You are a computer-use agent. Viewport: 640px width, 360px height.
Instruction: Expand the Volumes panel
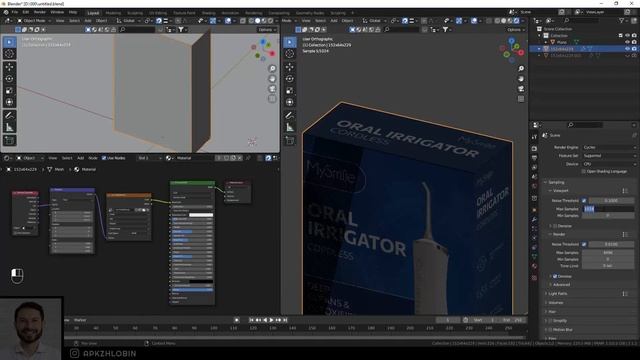pos(555,302)
